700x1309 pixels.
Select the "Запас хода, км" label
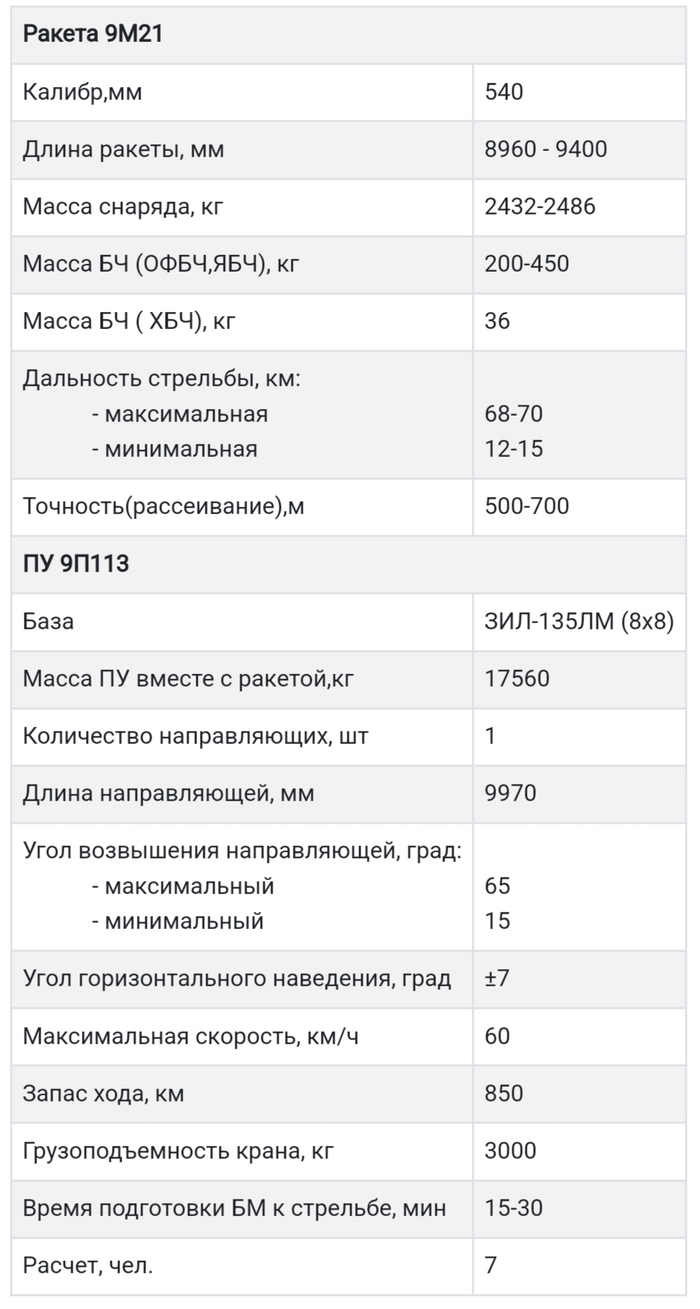click(x=104, y=1094)
